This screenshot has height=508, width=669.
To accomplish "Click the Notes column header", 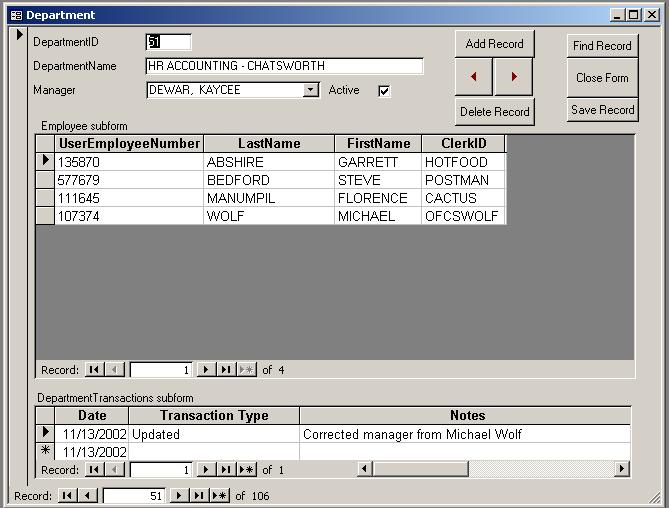I will click(466, 415).
